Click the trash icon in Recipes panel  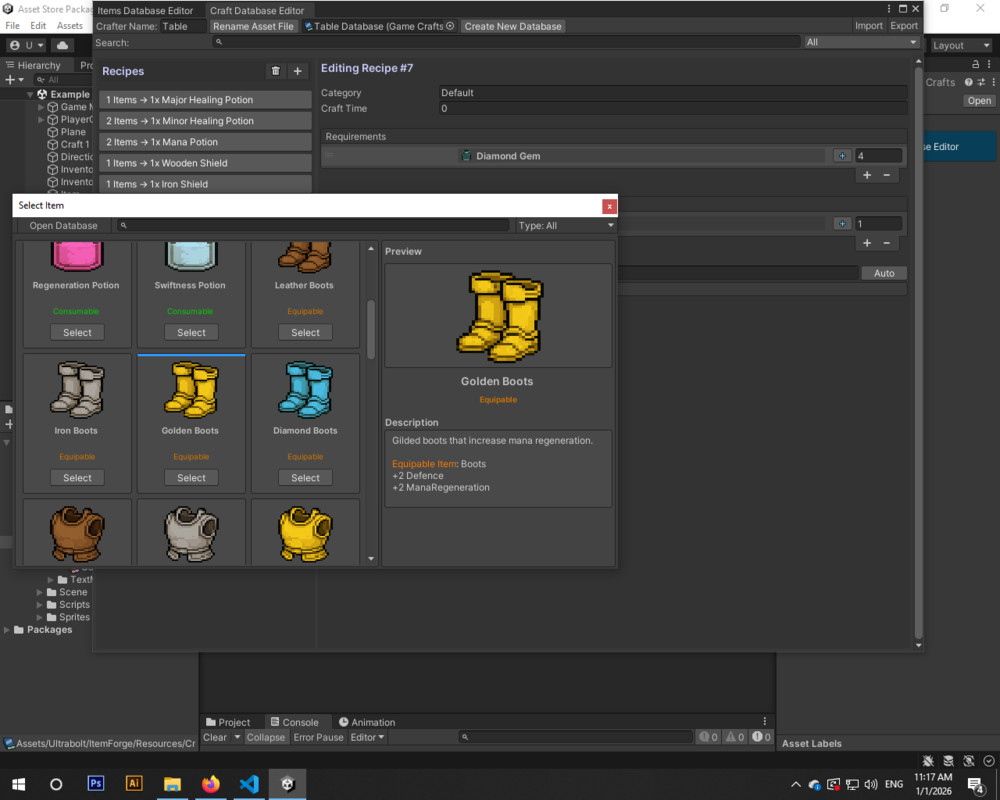click(x=274, y=71)
